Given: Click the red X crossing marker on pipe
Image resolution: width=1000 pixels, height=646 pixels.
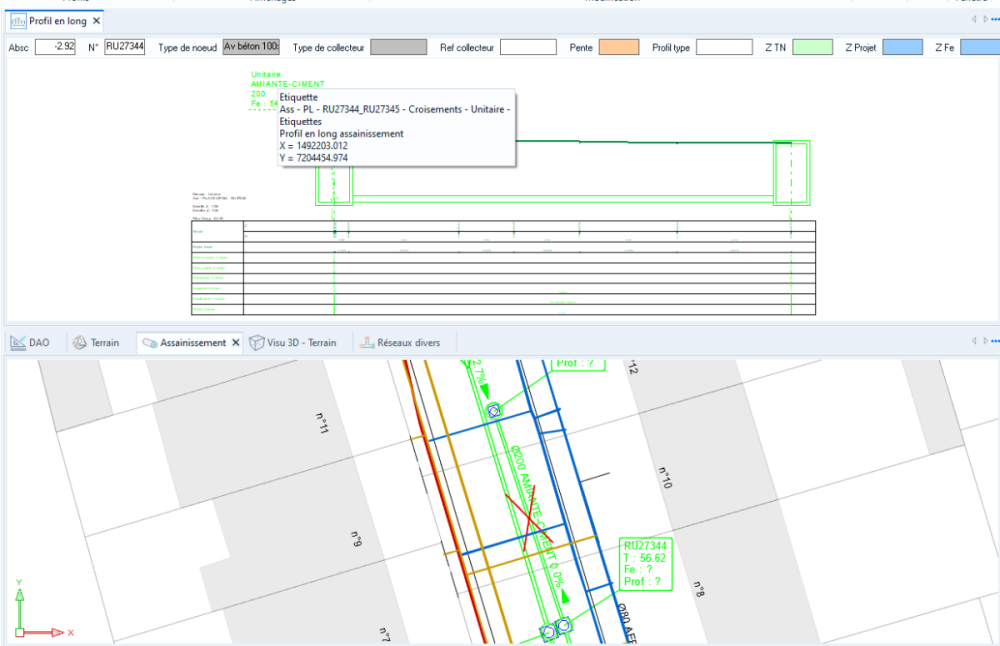Looking at the screenshot, I should tap(529, 523).
